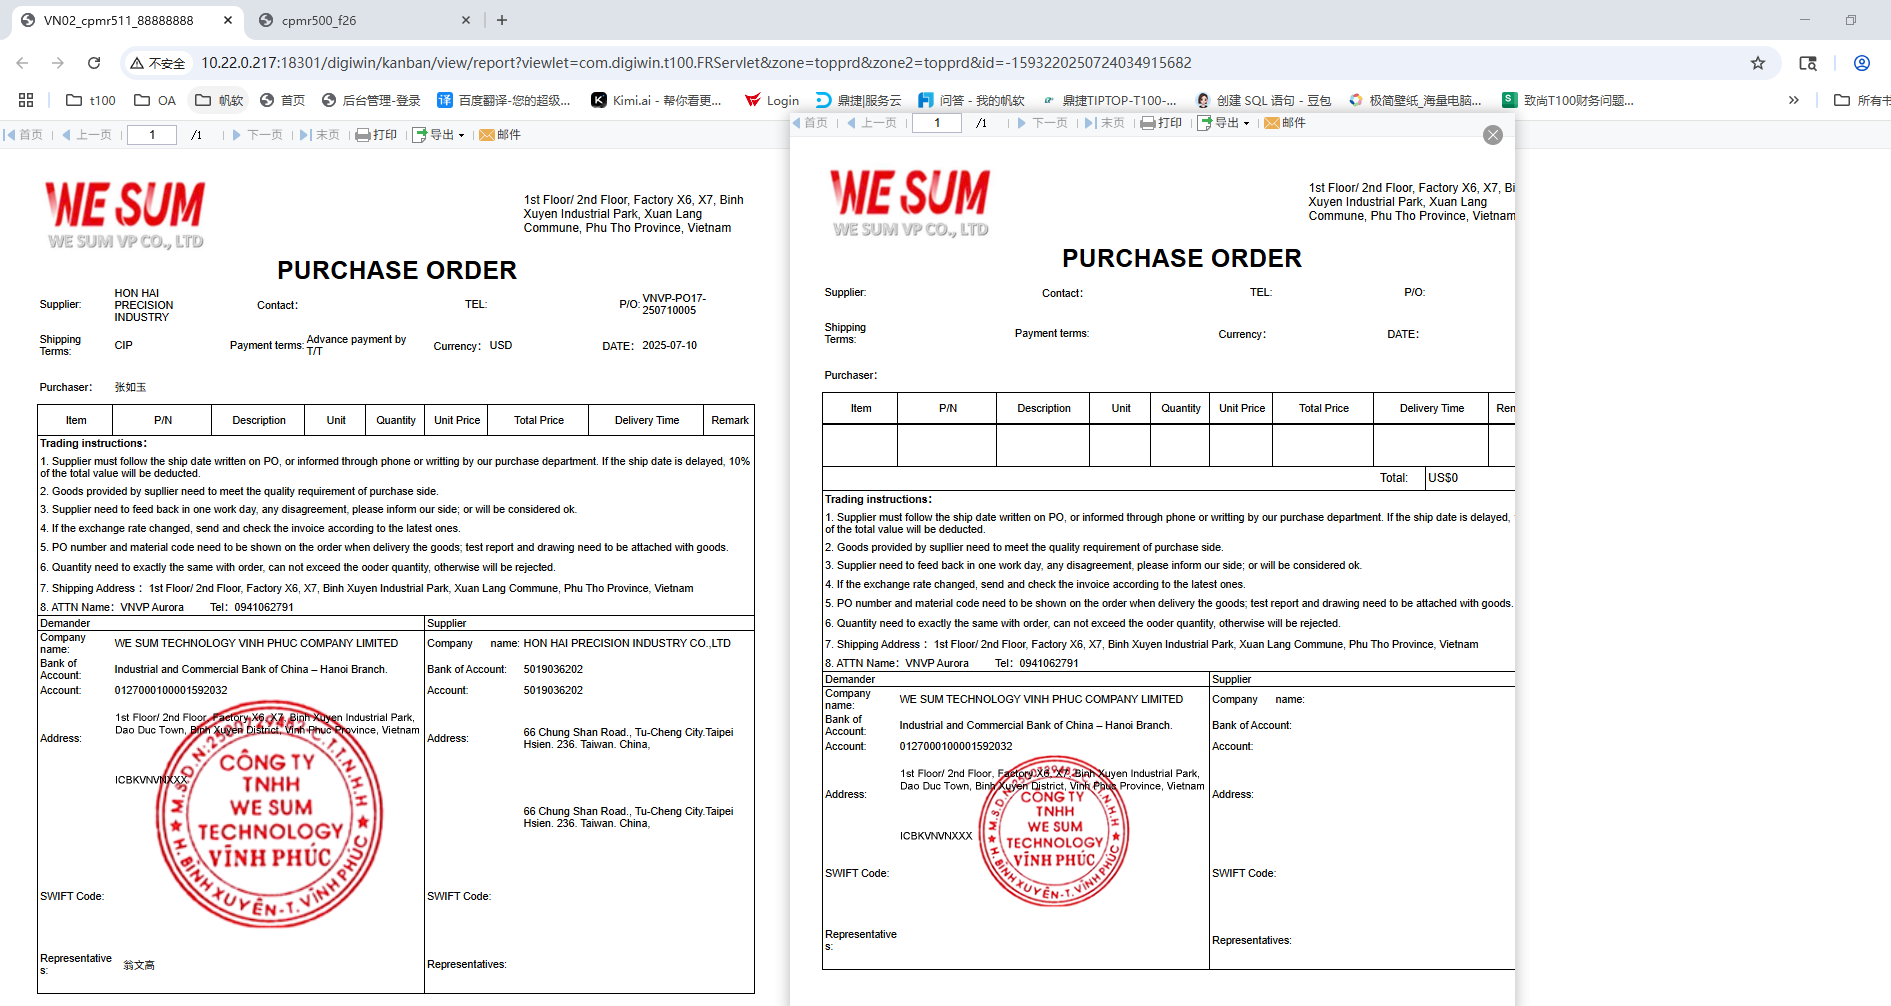Open the 百度翻译 bookmark

(504, 100)
